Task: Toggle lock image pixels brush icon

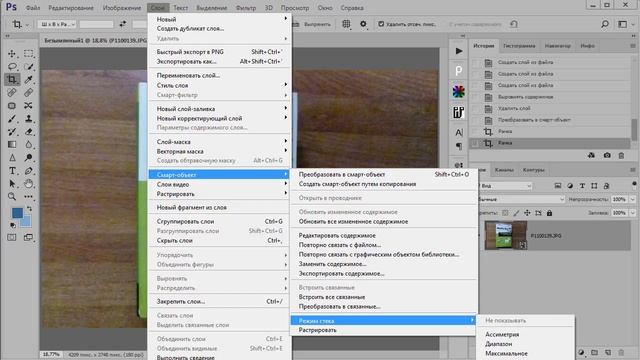Action: [516, 213]
